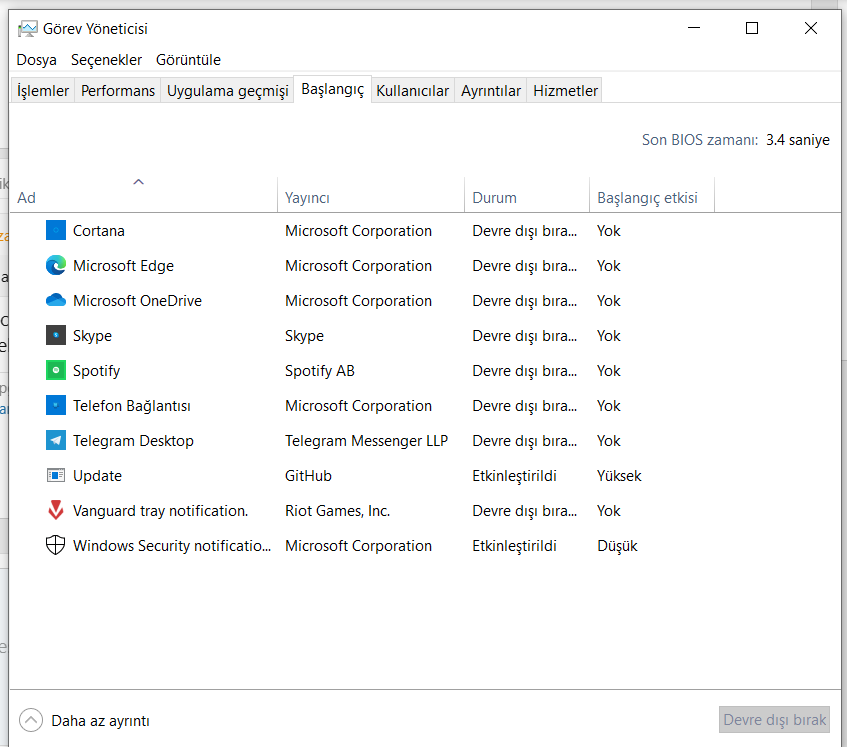This screenshot has height=747, width=847.
Task: Click the Skype app icon
Action: (56, 335)
